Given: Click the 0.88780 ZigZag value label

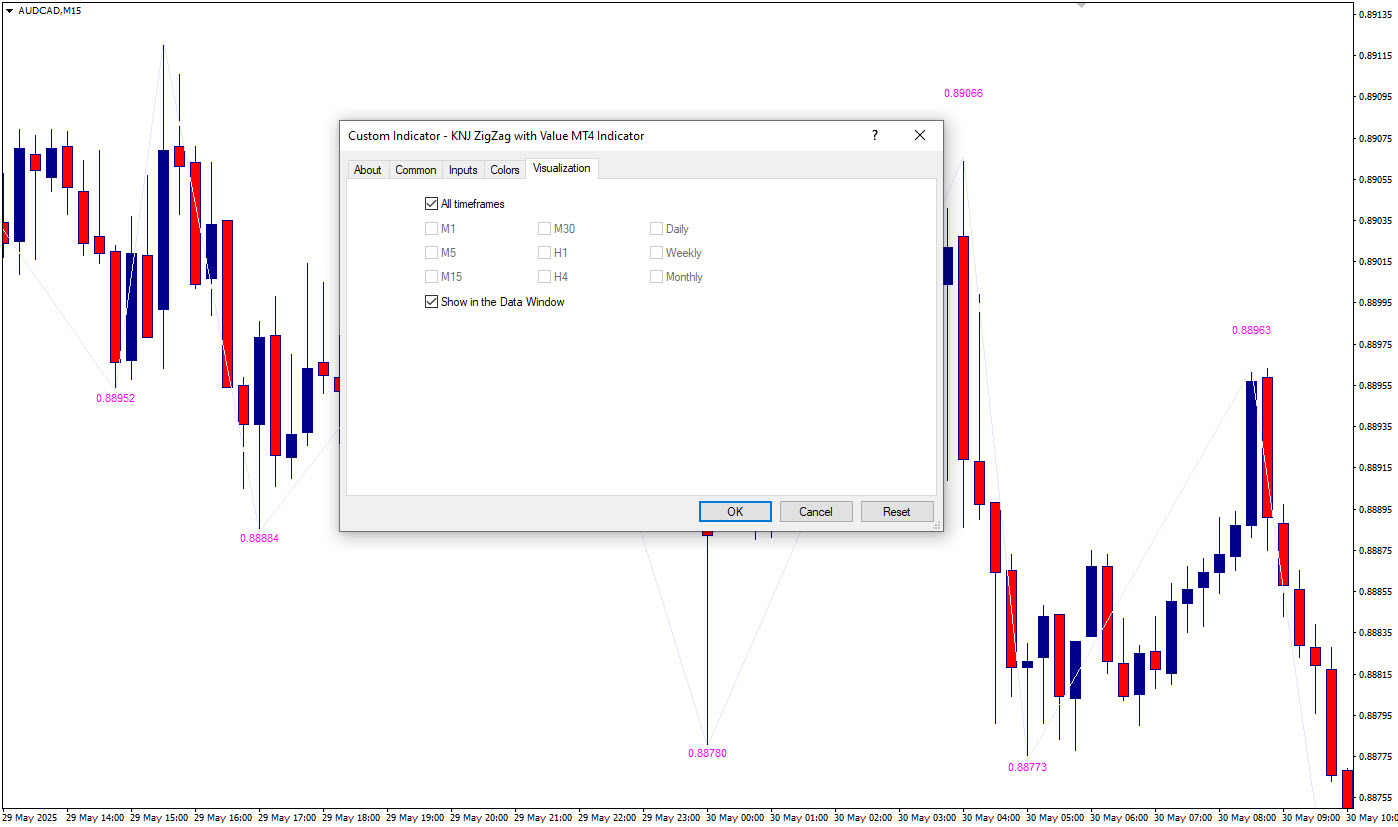Looking at the screenshot, I should pos(707,753).
